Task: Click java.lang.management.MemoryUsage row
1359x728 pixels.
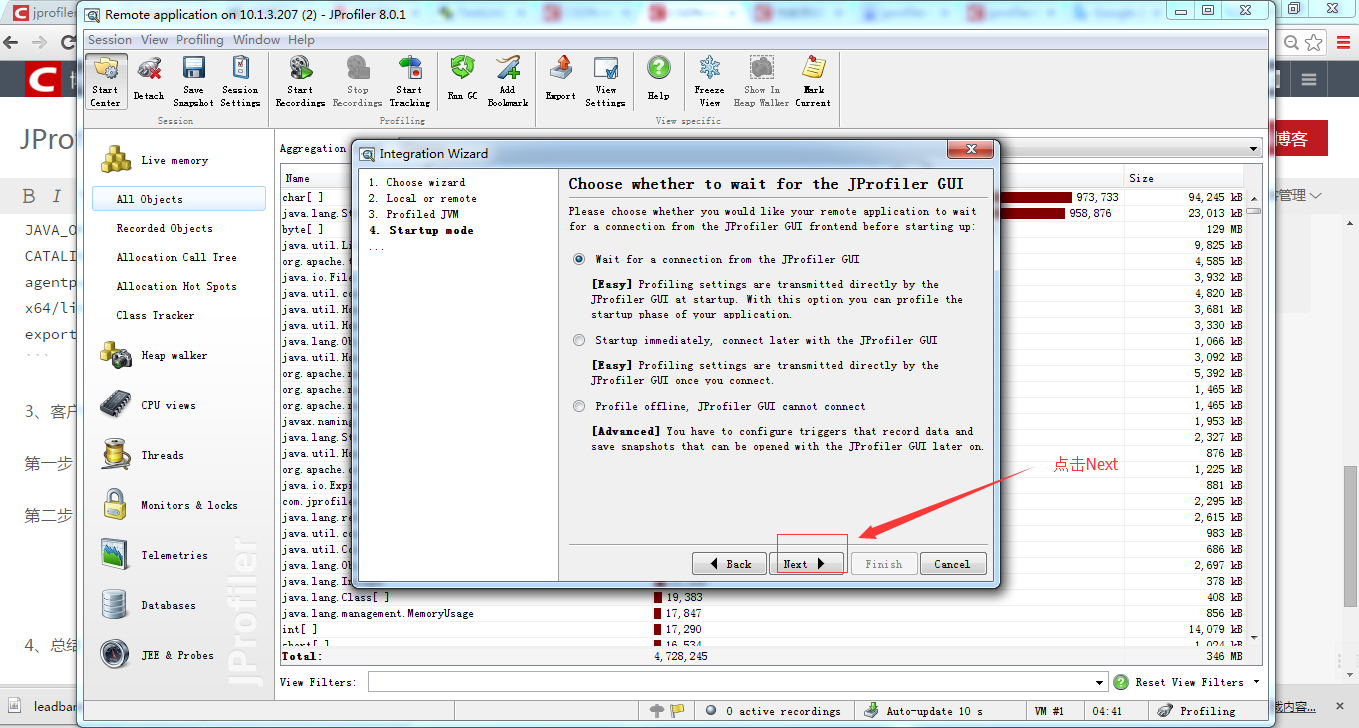Action: click(x=762, y=613)
